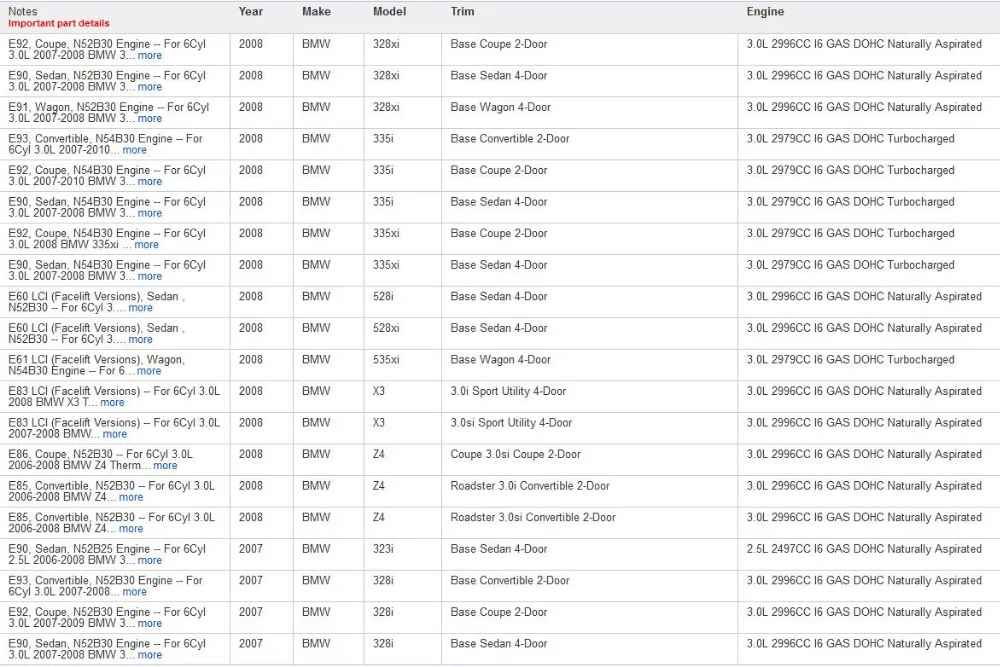Click 'more' in the 2008 335xi Sedan row
This screenshot has height=667, width=1000.
click(x=150, y=276)
